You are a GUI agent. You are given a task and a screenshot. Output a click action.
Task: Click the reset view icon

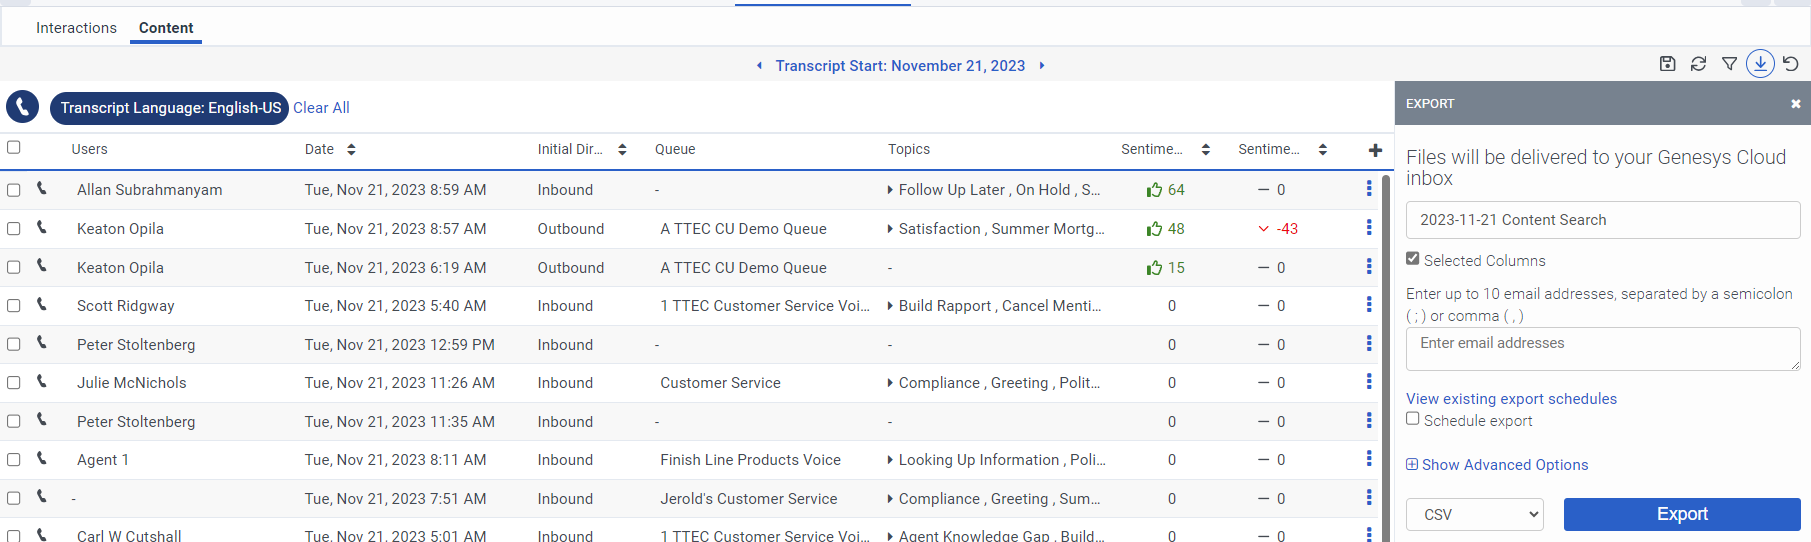coord(1791,64)
